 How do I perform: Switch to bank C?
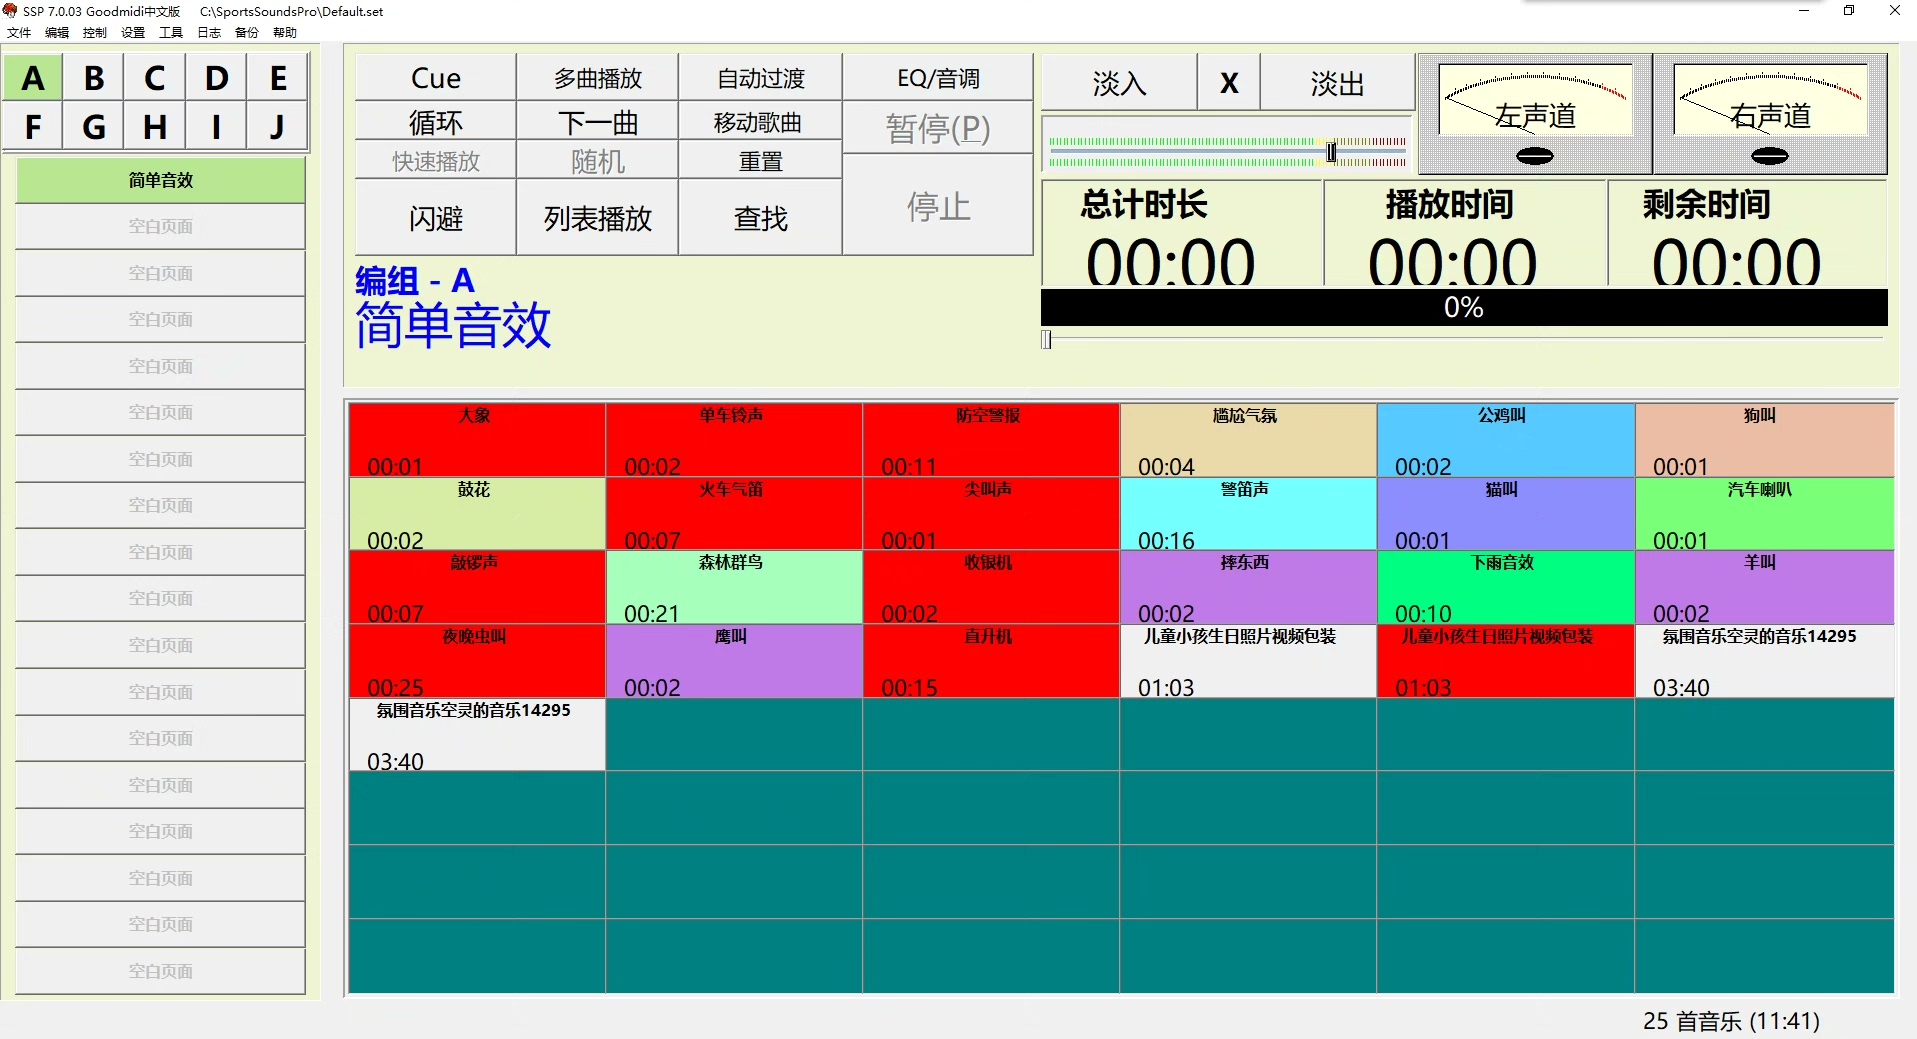(155, 78)
